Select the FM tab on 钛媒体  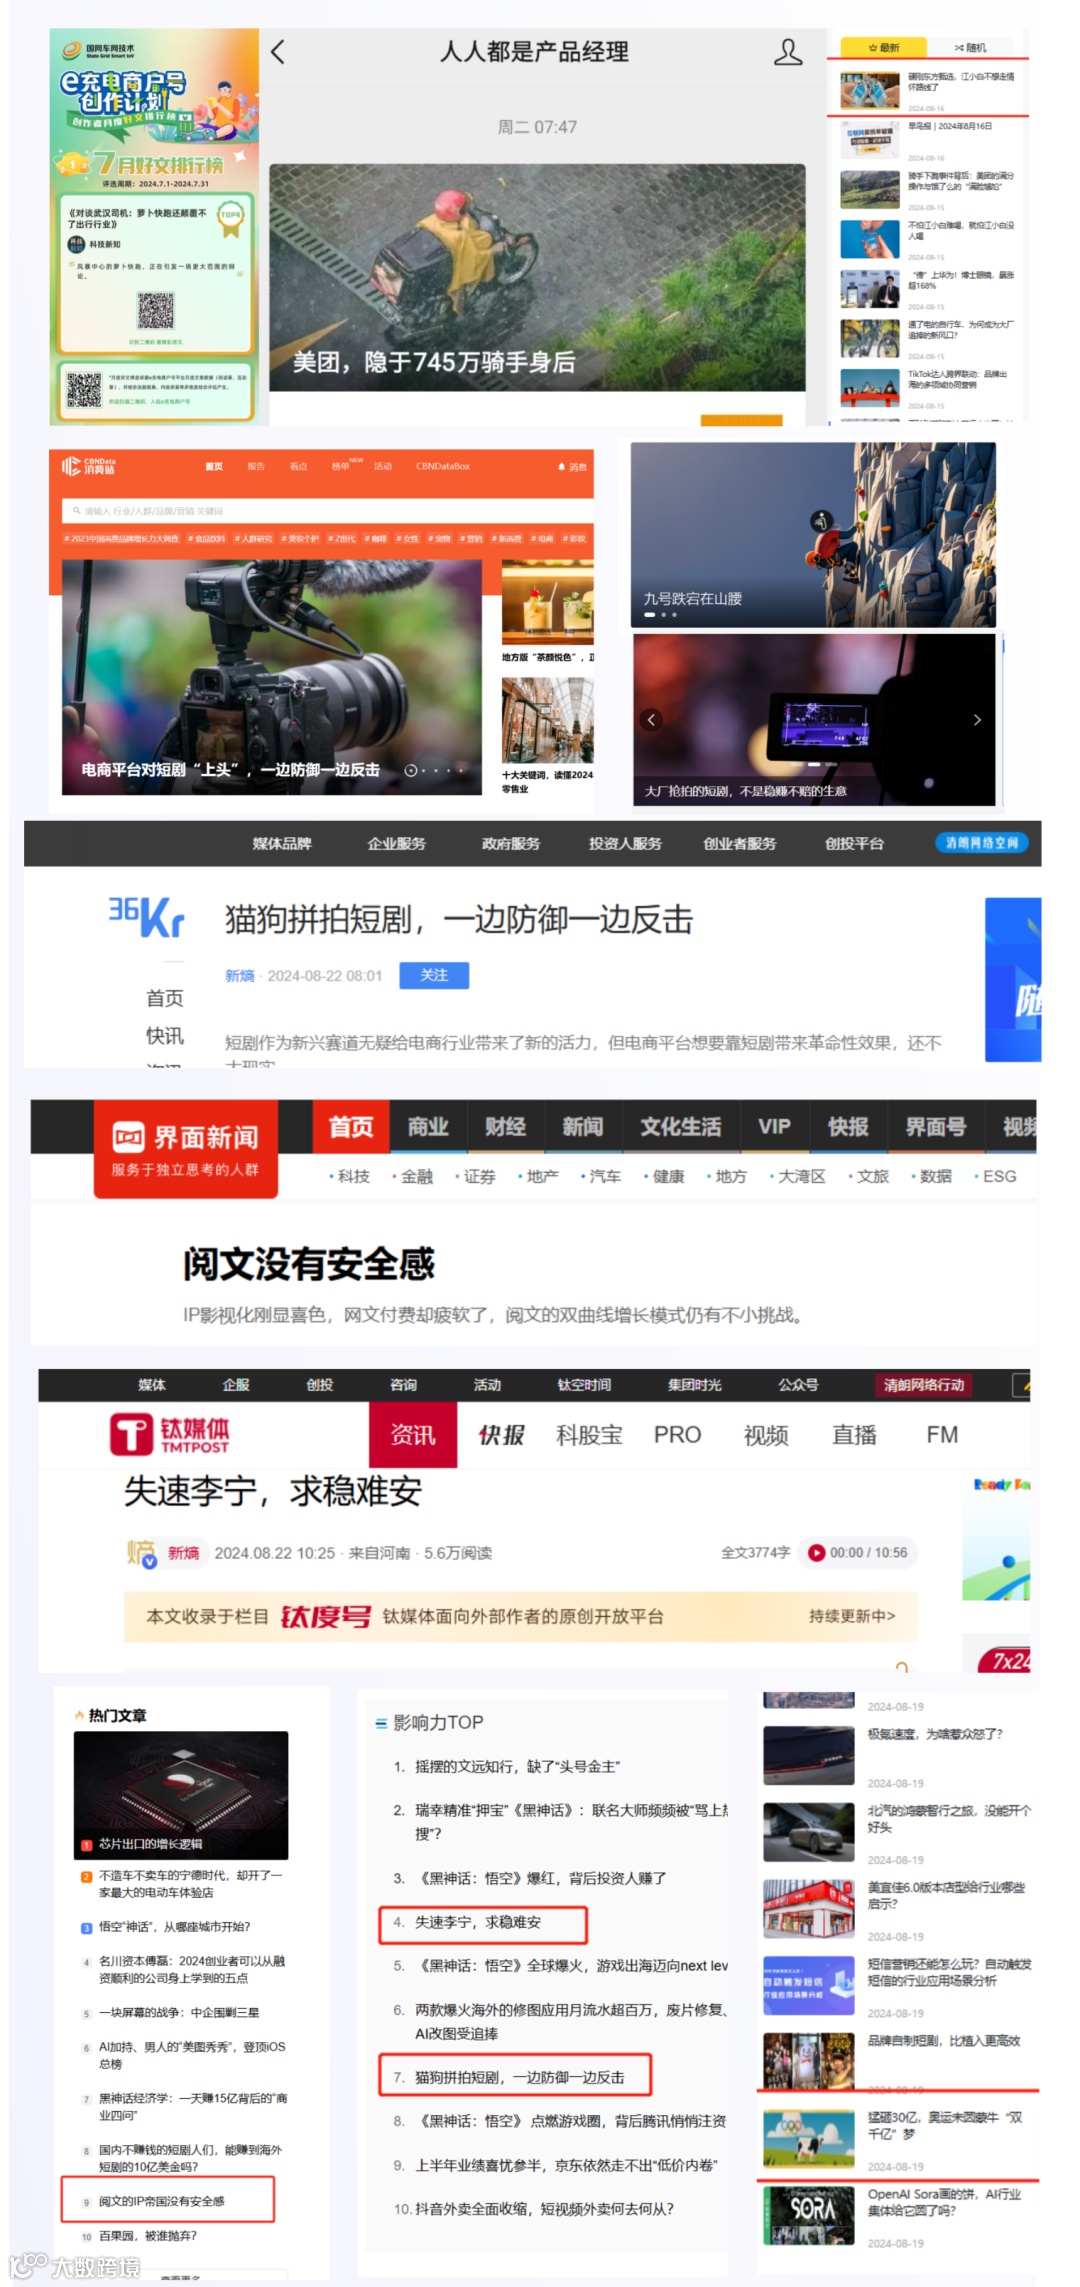942,1435
